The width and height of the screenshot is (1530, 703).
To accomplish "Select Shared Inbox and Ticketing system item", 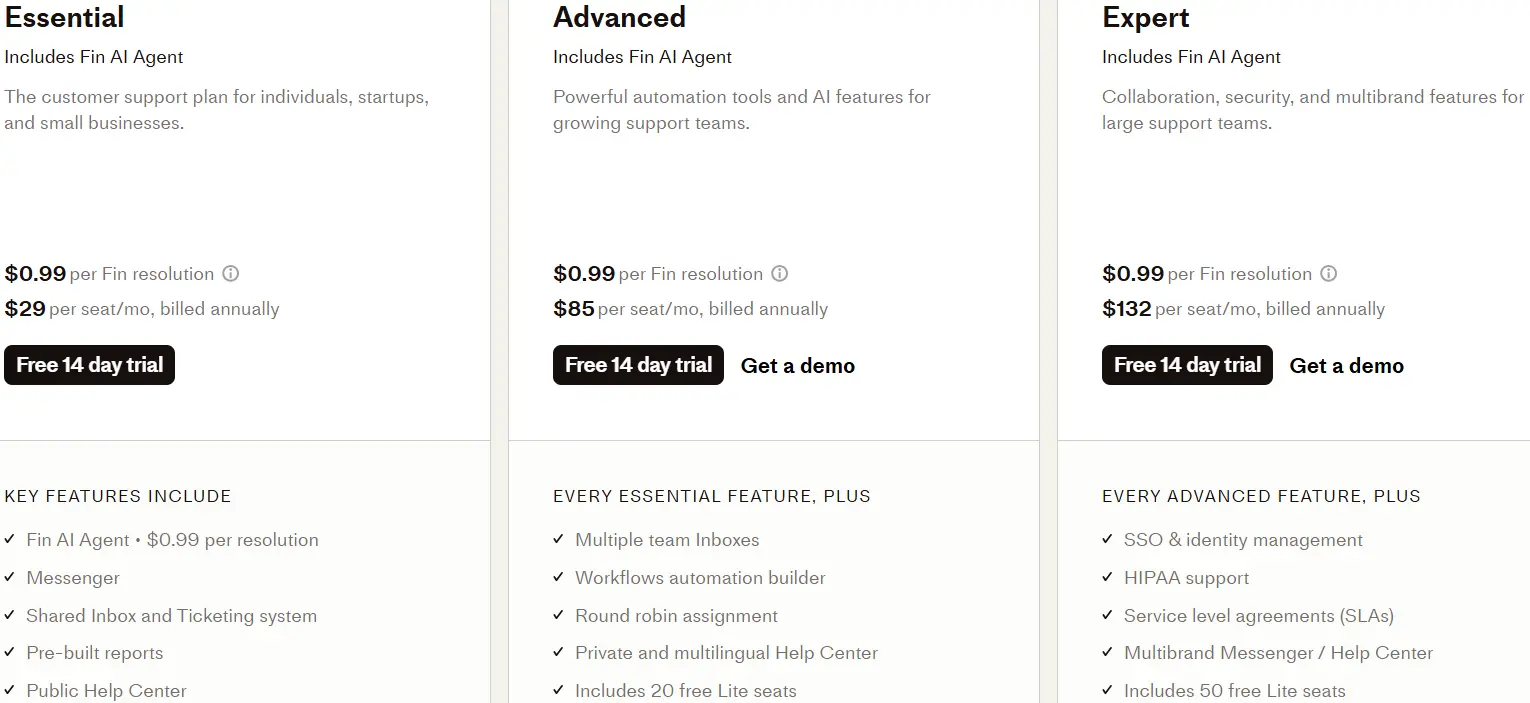I will click(x=171, y=616).
